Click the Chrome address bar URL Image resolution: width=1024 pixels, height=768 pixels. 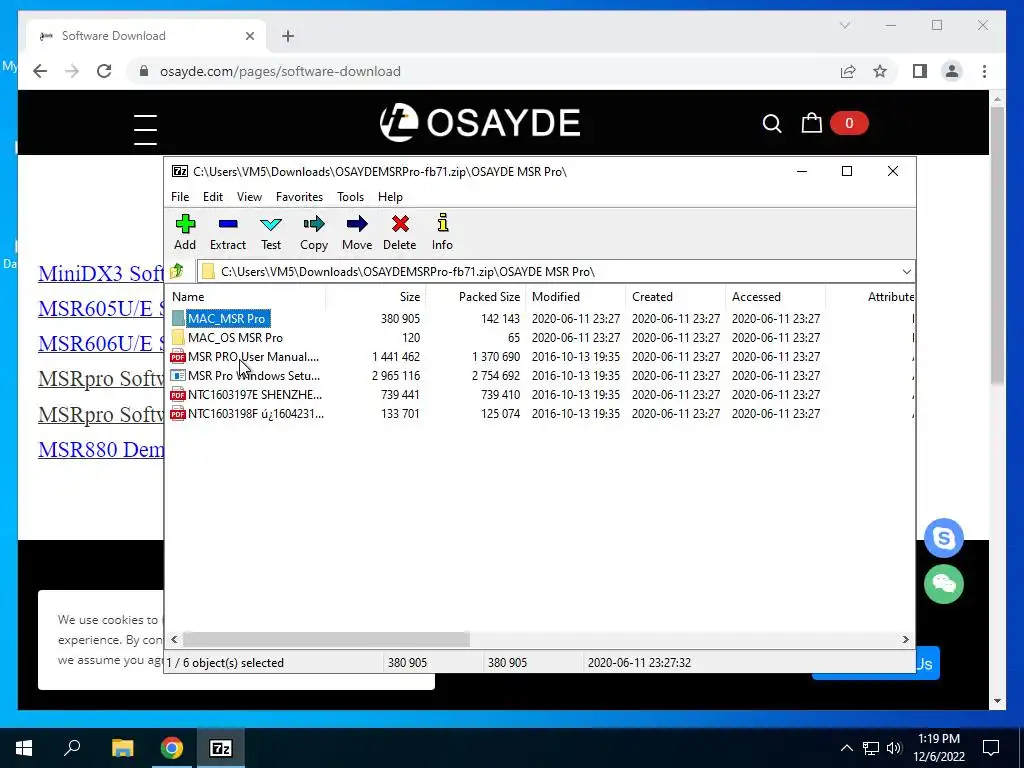[x=280, y=71]
